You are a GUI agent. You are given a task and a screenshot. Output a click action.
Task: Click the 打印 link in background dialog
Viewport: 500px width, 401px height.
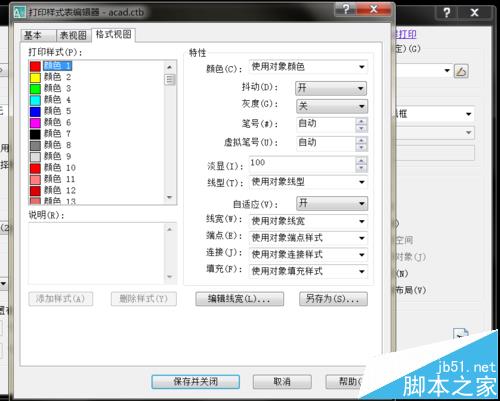407,34
